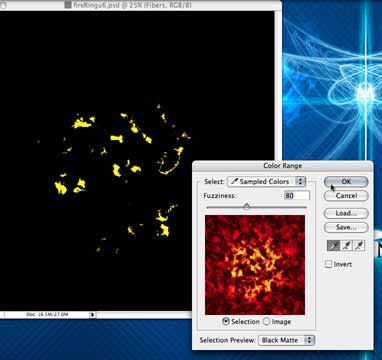Select the Add to Sample eyedropper
This screenshot has width=382, height=360.
click(x=347, y=246)
